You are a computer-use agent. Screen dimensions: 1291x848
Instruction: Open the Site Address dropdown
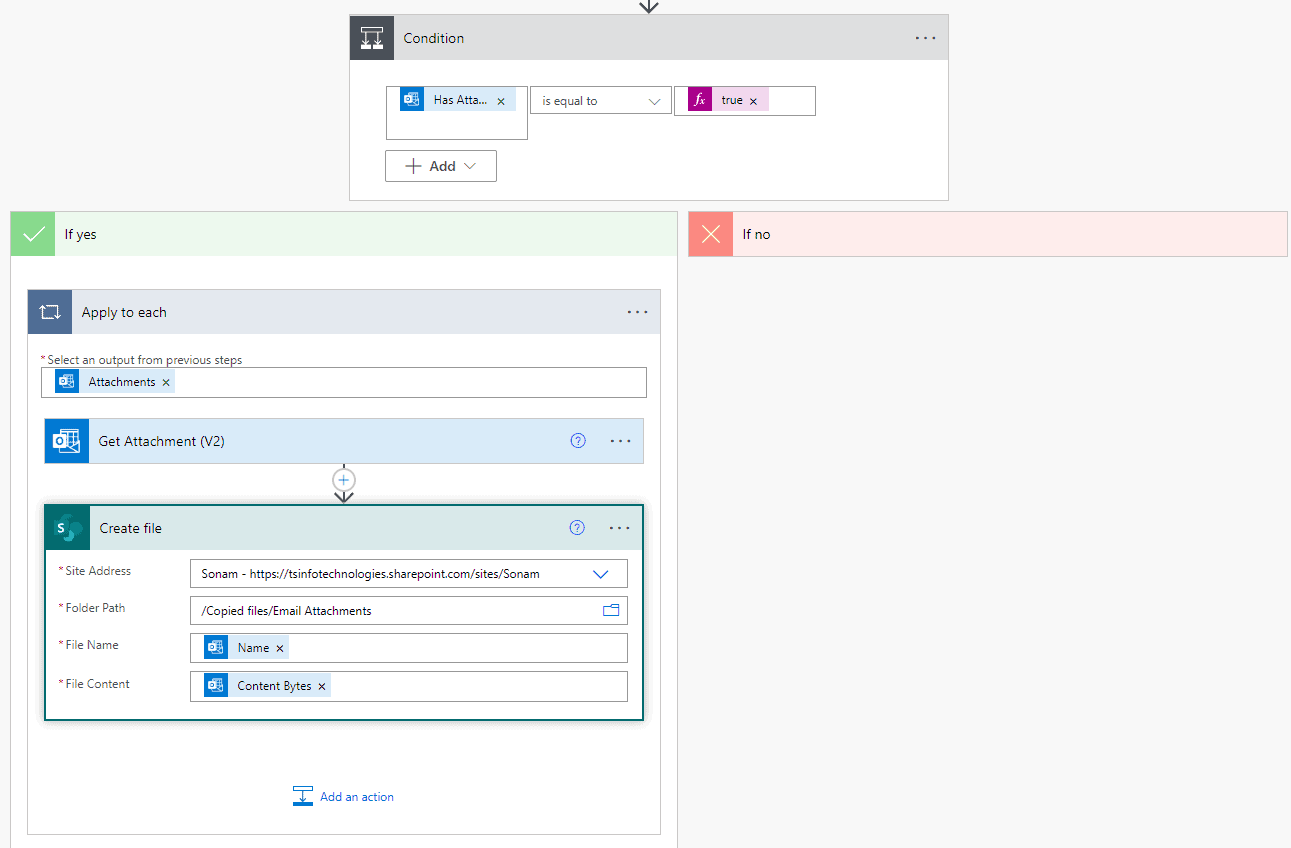point(601,574)
